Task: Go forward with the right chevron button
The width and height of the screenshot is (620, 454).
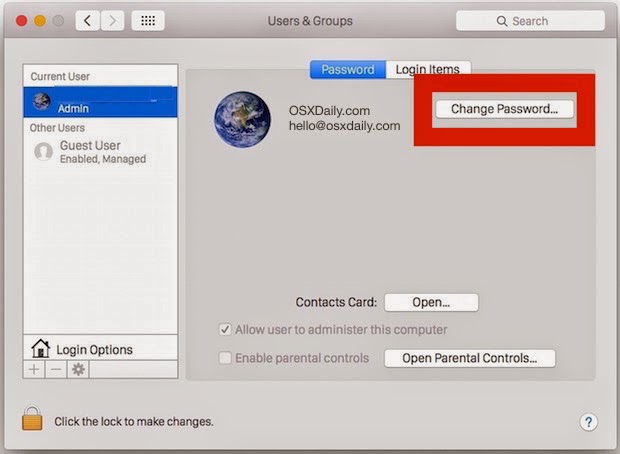Action: click(x=112, y=21)
